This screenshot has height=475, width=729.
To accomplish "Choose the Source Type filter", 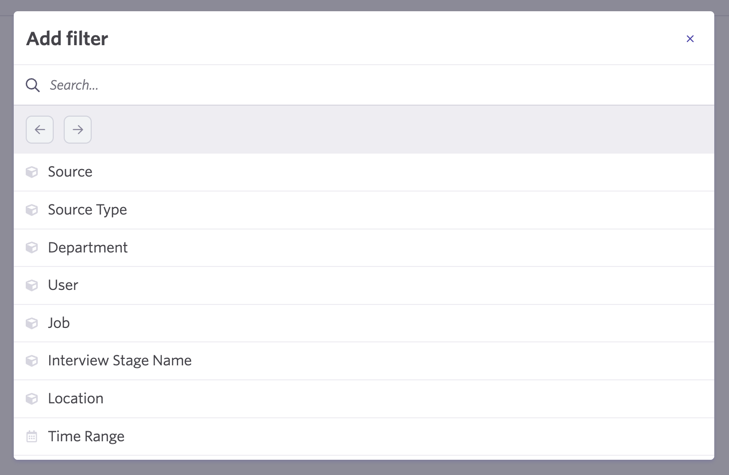I will pyautogui.click(x=364, y=210).
